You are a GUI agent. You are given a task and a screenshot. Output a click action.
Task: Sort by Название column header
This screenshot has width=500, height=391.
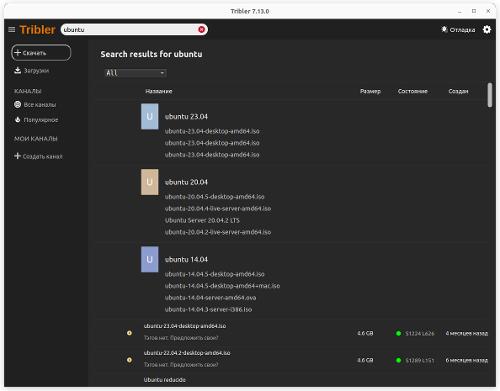tap(159, 91)
